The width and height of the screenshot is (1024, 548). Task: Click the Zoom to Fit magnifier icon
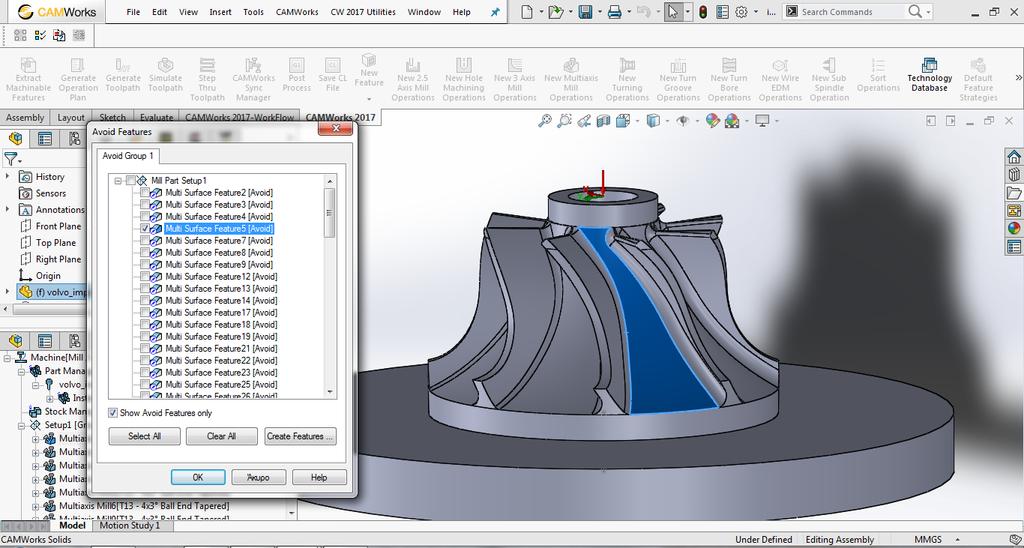[x=545, y=121]
